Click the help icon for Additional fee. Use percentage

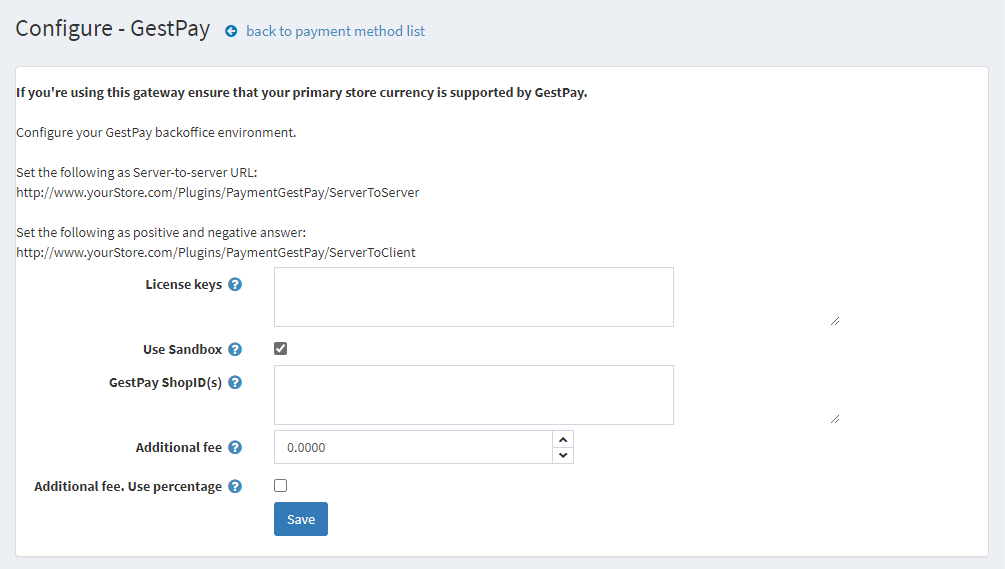235,487
